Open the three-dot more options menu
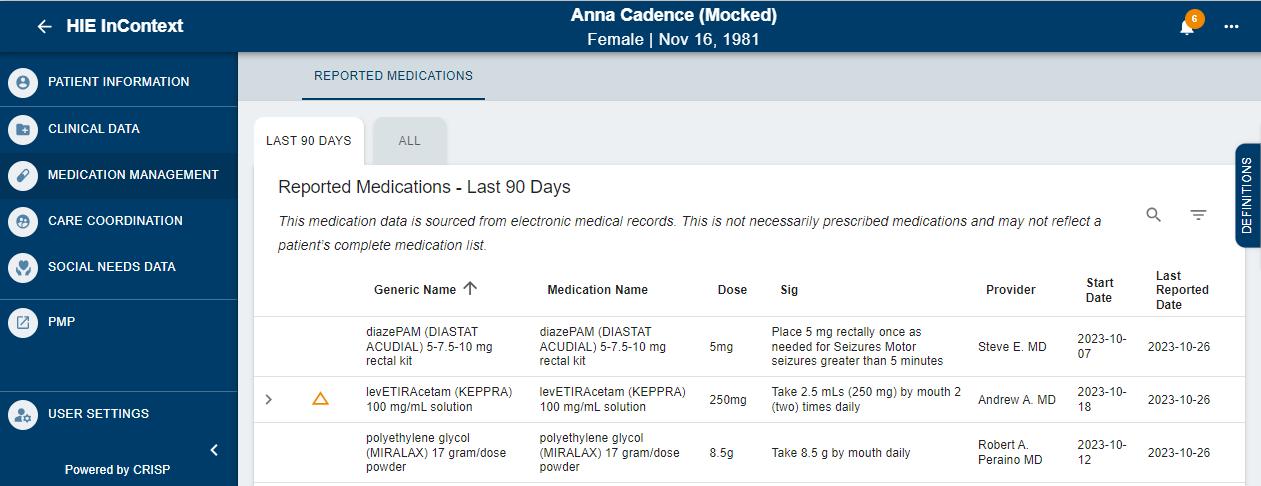The width and height of the screenshot is (1261, 486). [x=1231, y=27]
